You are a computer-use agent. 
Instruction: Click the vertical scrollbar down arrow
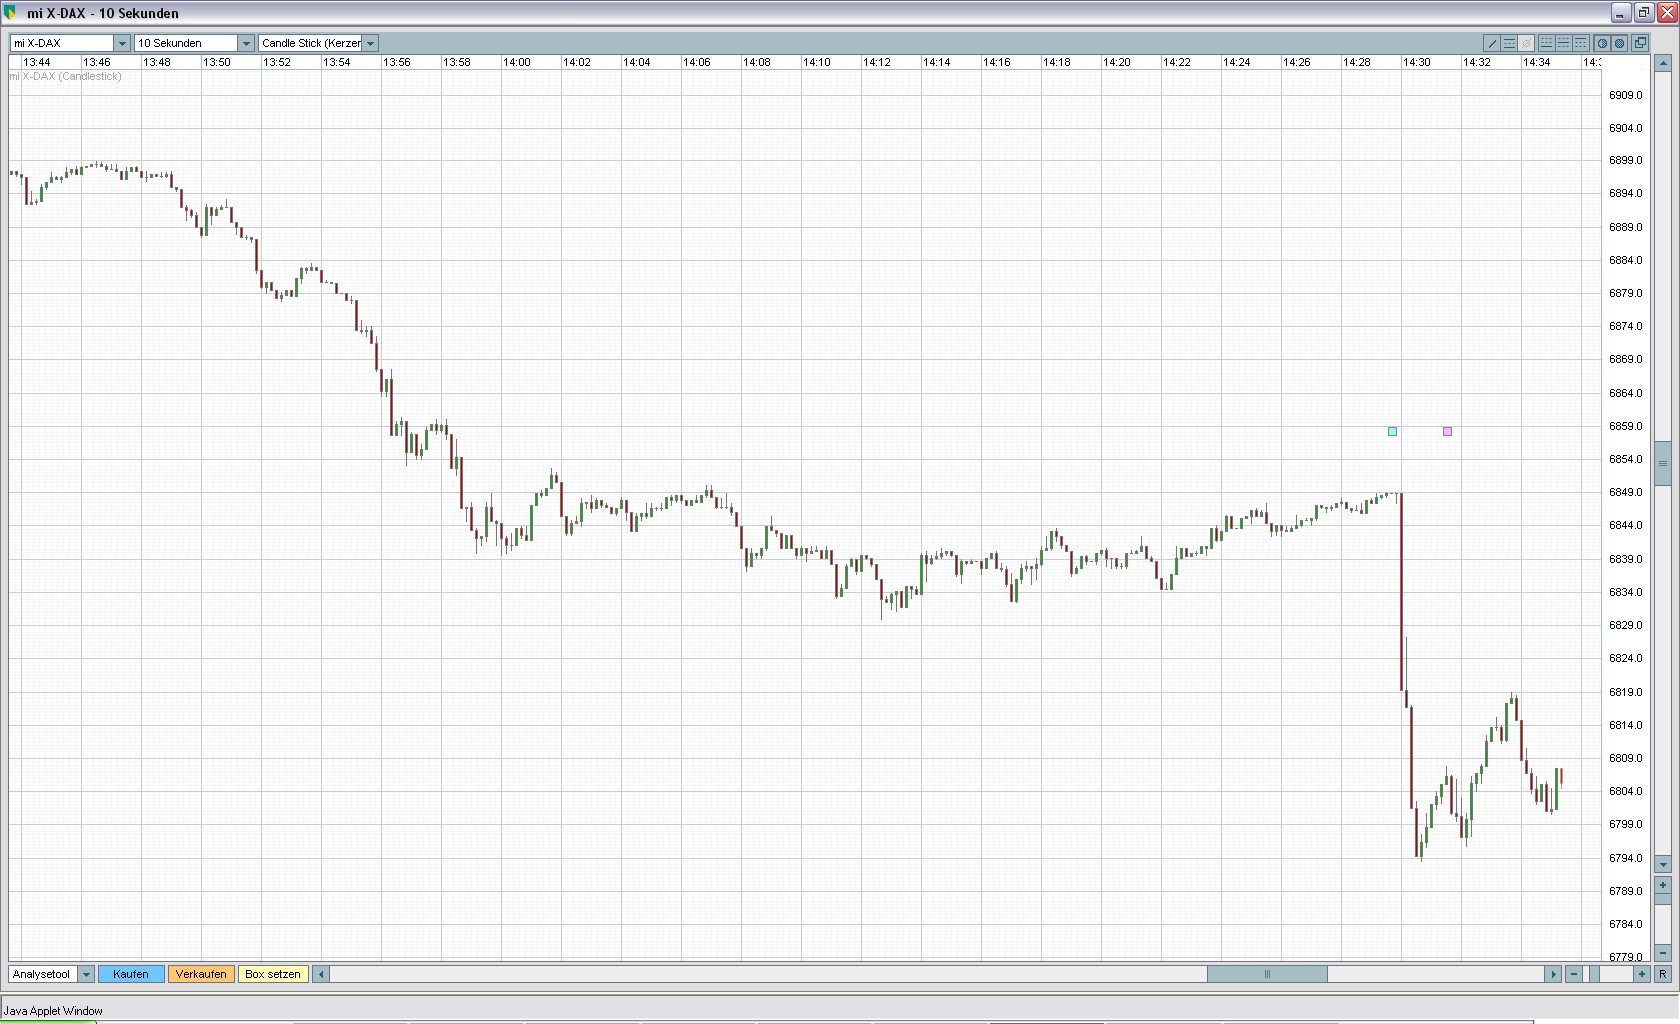click(x=1663, y=864)
